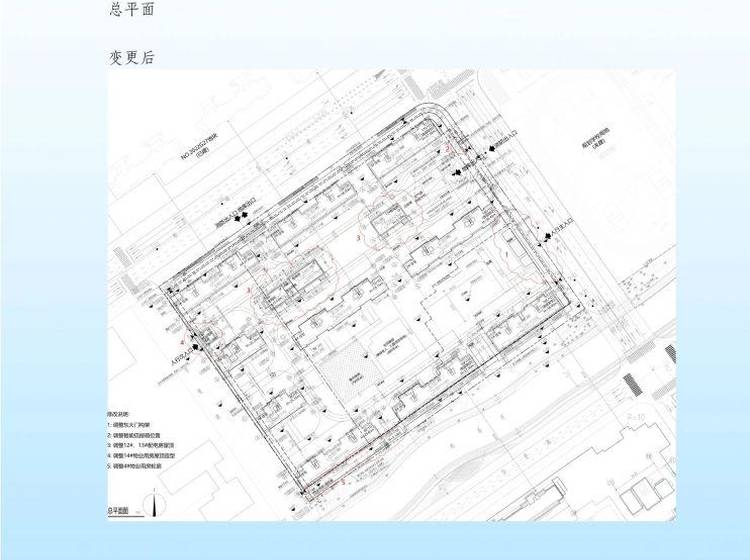Select red revision marker number 2
The height and width of the screenshot is (560, 750).
[448, 148]
